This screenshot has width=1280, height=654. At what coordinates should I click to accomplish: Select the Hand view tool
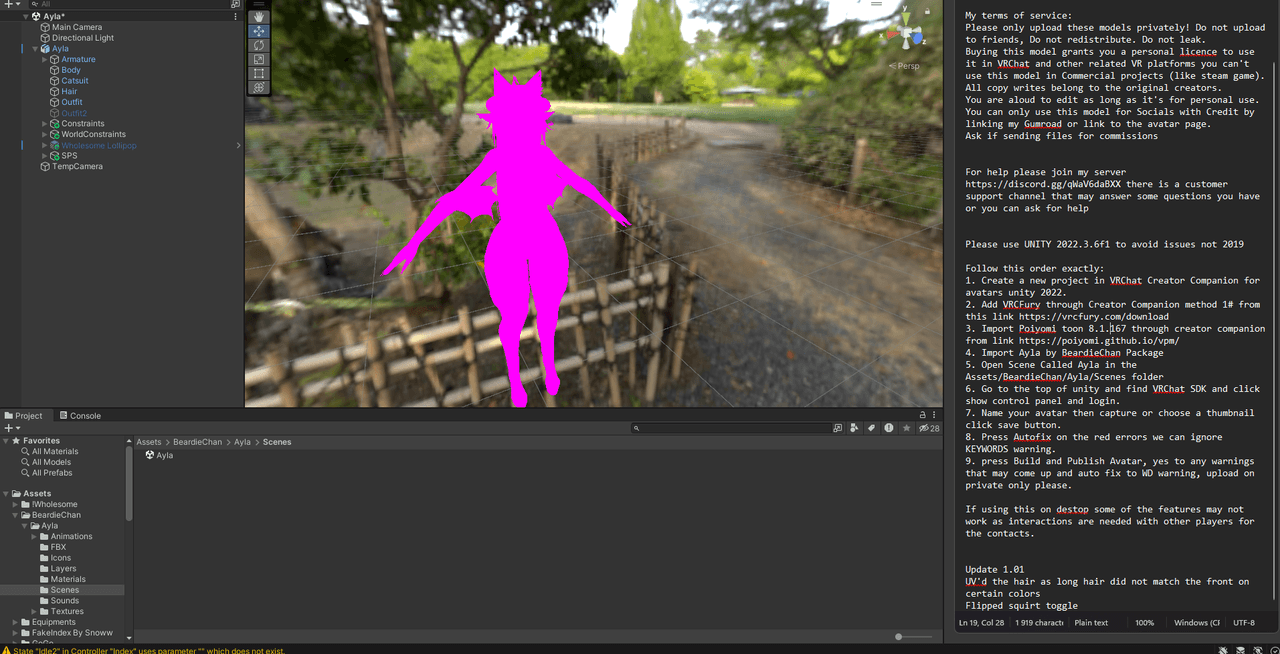[x=258, y=17]
